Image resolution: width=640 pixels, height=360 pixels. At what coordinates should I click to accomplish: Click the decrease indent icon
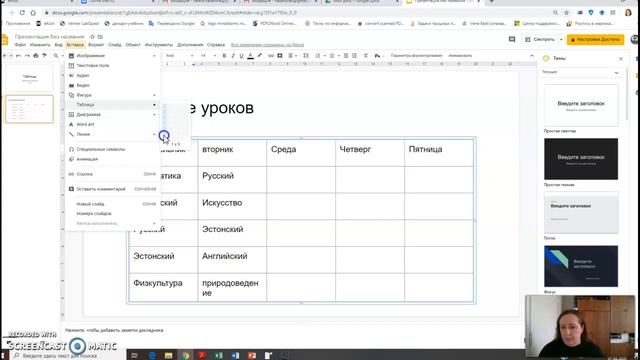(346, 56)
